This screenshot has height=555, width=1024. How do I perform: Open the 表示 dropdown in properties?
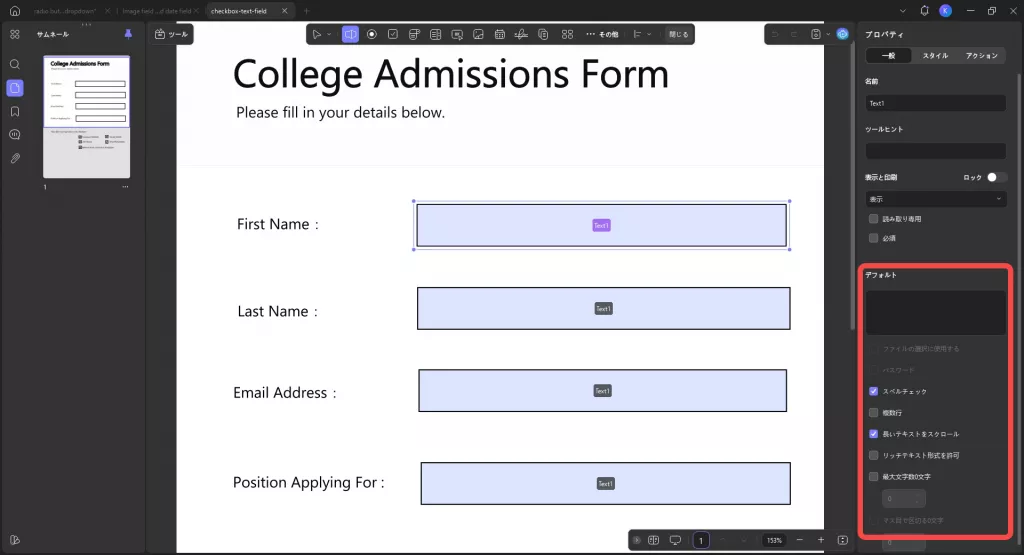[x=935, y=199]
